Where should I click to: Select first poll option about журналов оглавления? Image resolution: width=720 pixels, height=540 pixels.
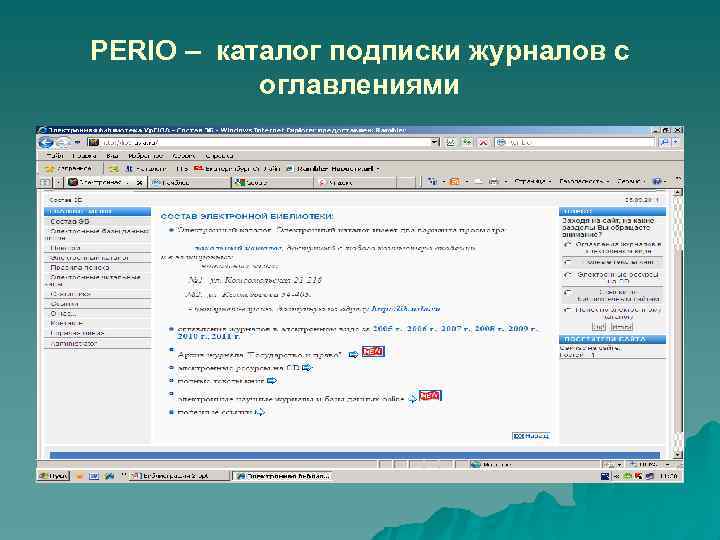coord(567,245)
